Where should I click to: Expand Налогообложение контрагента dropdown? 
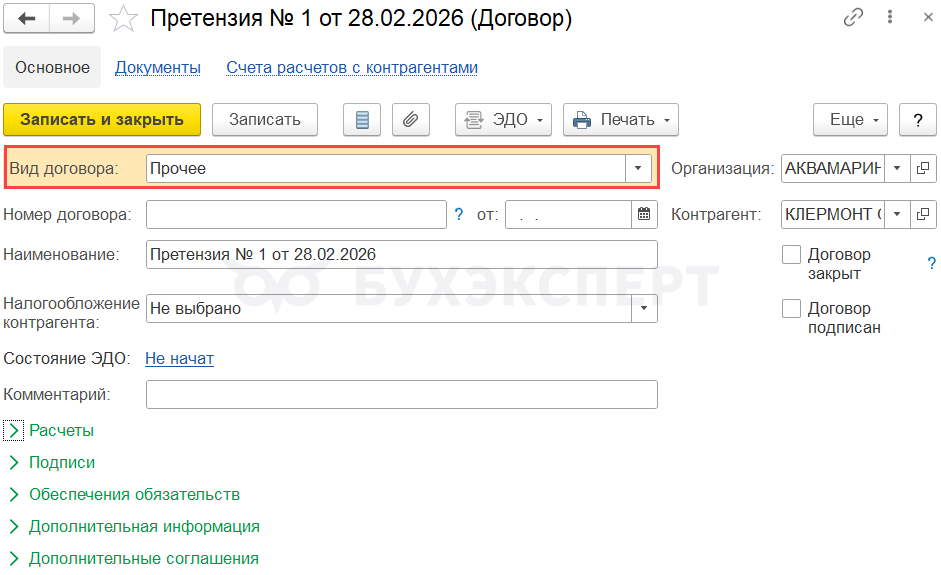pyautogui.click(x=644, y=309)
